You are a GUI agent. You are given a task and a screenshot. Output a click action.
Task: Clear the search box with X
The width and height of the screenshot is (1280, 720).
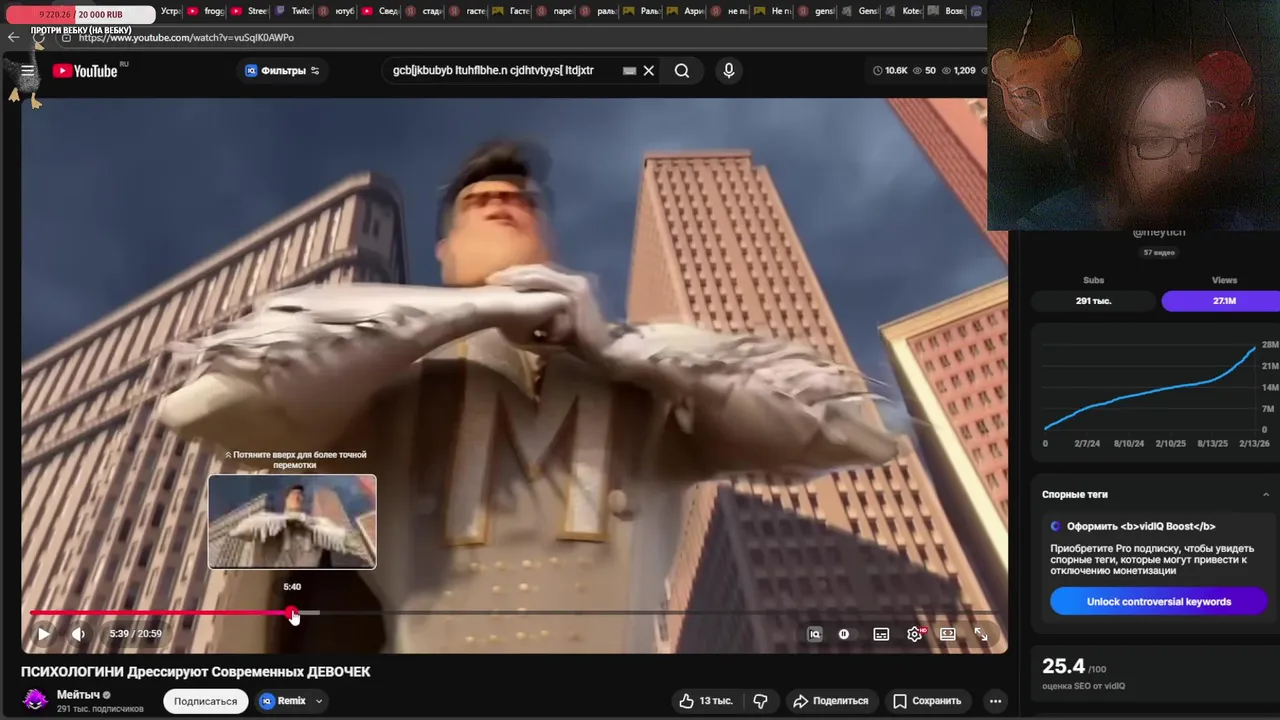coord(648,71)
